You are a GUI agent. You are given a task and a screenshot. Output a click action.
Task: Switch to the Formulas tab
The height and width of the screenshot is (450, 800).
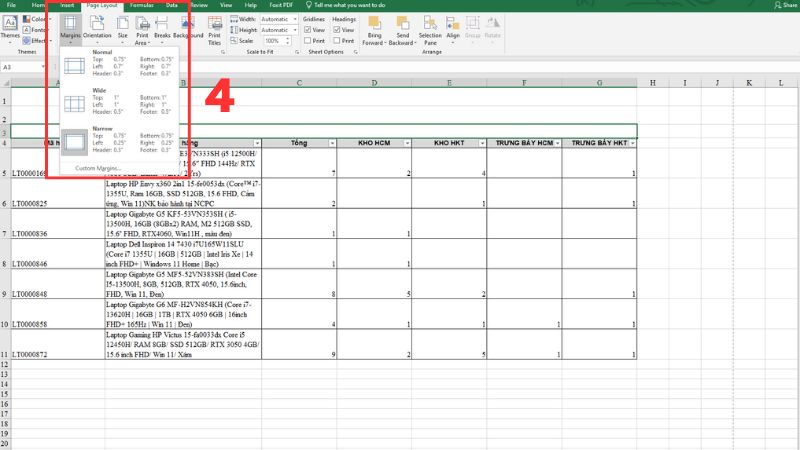coord(141,5)
